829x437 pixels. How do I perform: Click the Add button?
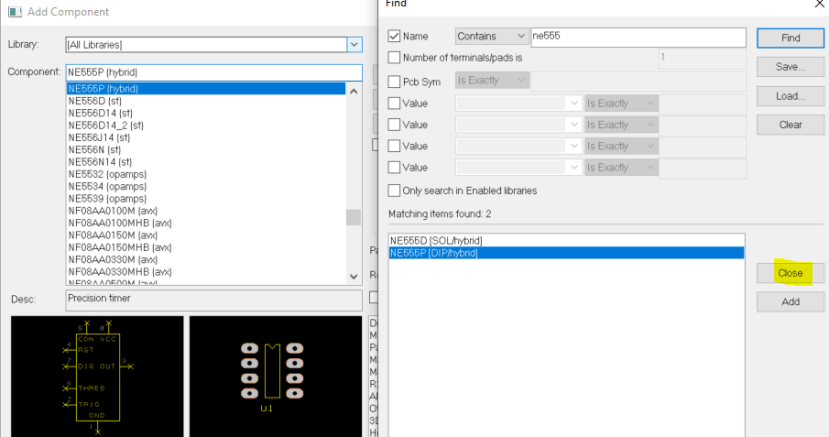(x=790, y=302)
